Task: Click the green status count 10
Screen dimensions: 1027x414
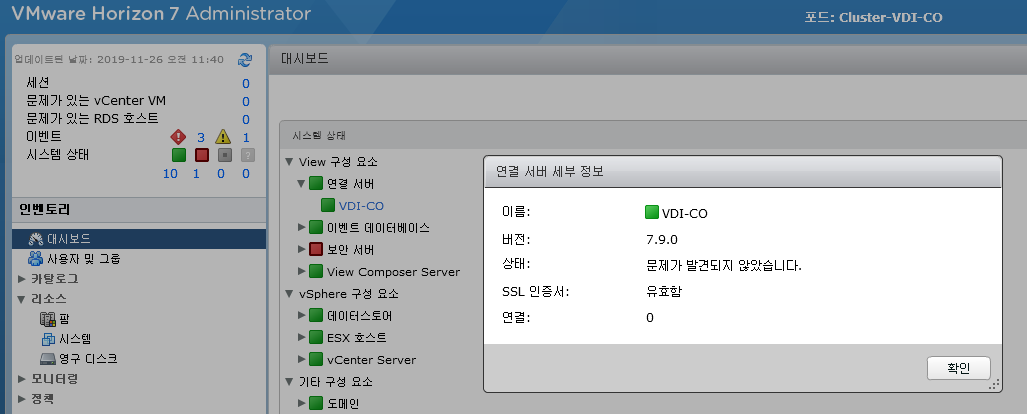Action: [170, 174]
